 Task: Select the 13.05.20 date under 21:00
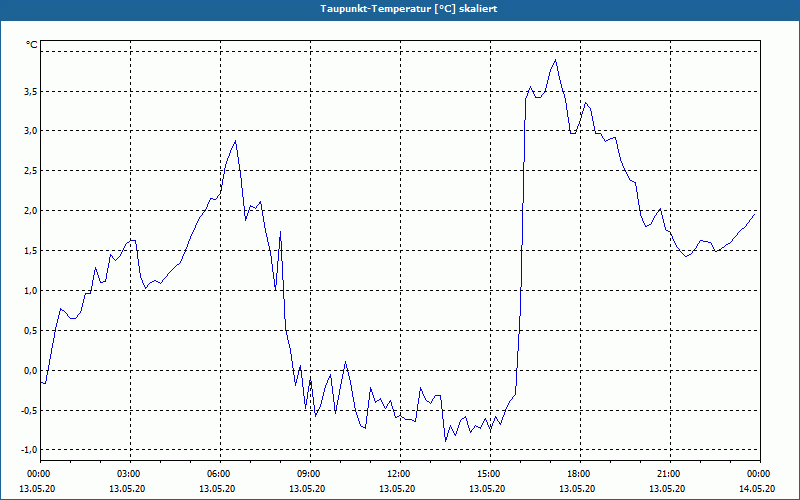[668, 488]
